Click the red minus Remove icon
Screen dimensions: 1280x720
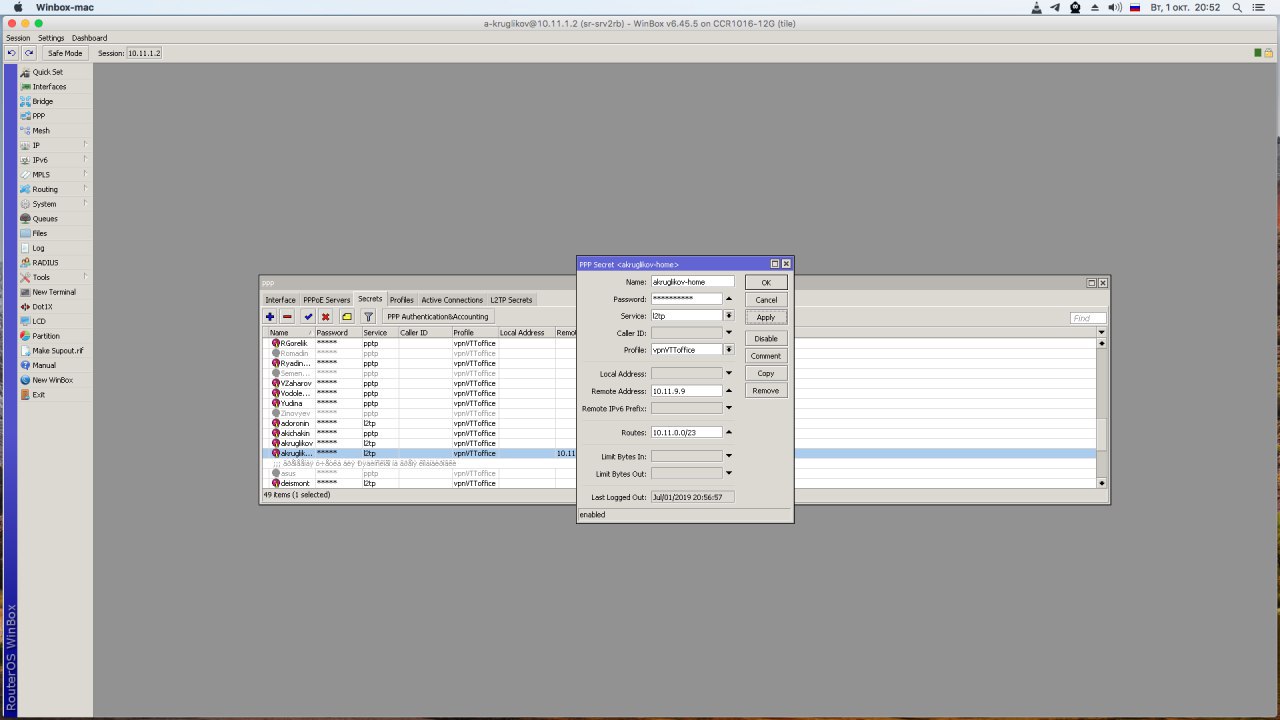(287, 317)
